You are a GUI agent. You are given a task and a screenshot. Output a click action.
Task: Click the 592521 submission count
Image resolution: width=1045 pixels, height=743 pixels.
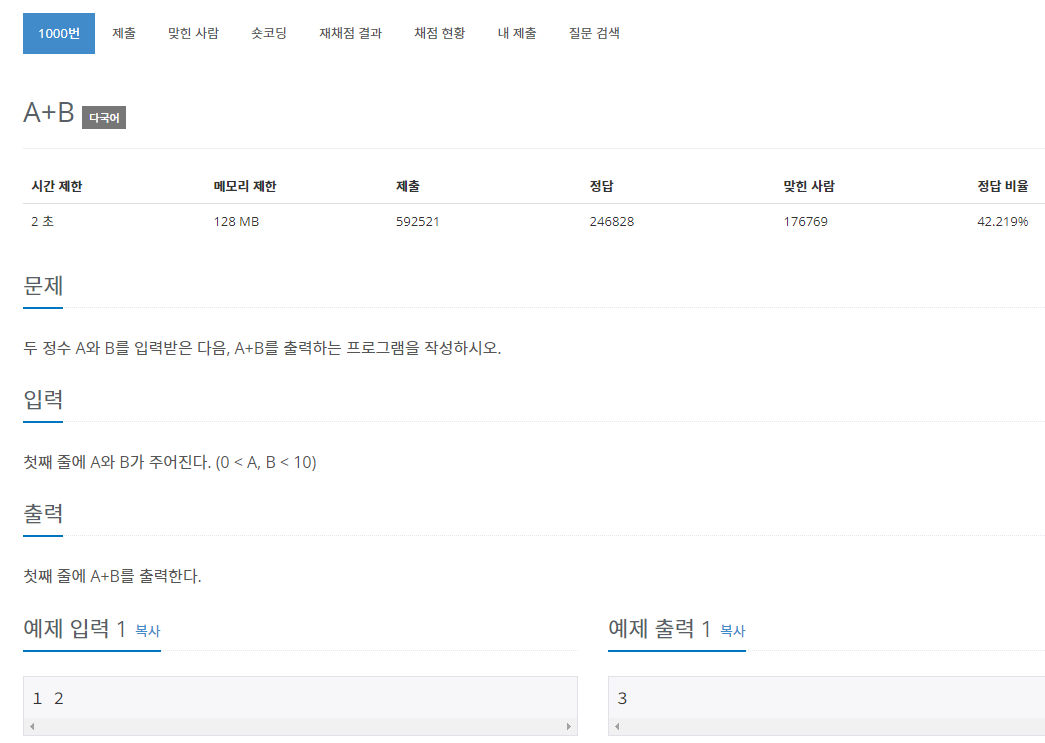[417, 222]
